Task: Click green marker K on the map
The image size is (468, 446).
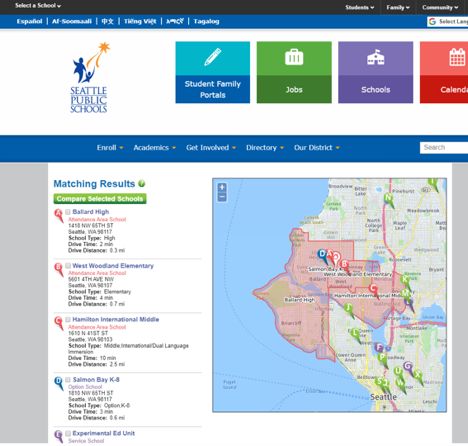Action: [x=406, y=281]
